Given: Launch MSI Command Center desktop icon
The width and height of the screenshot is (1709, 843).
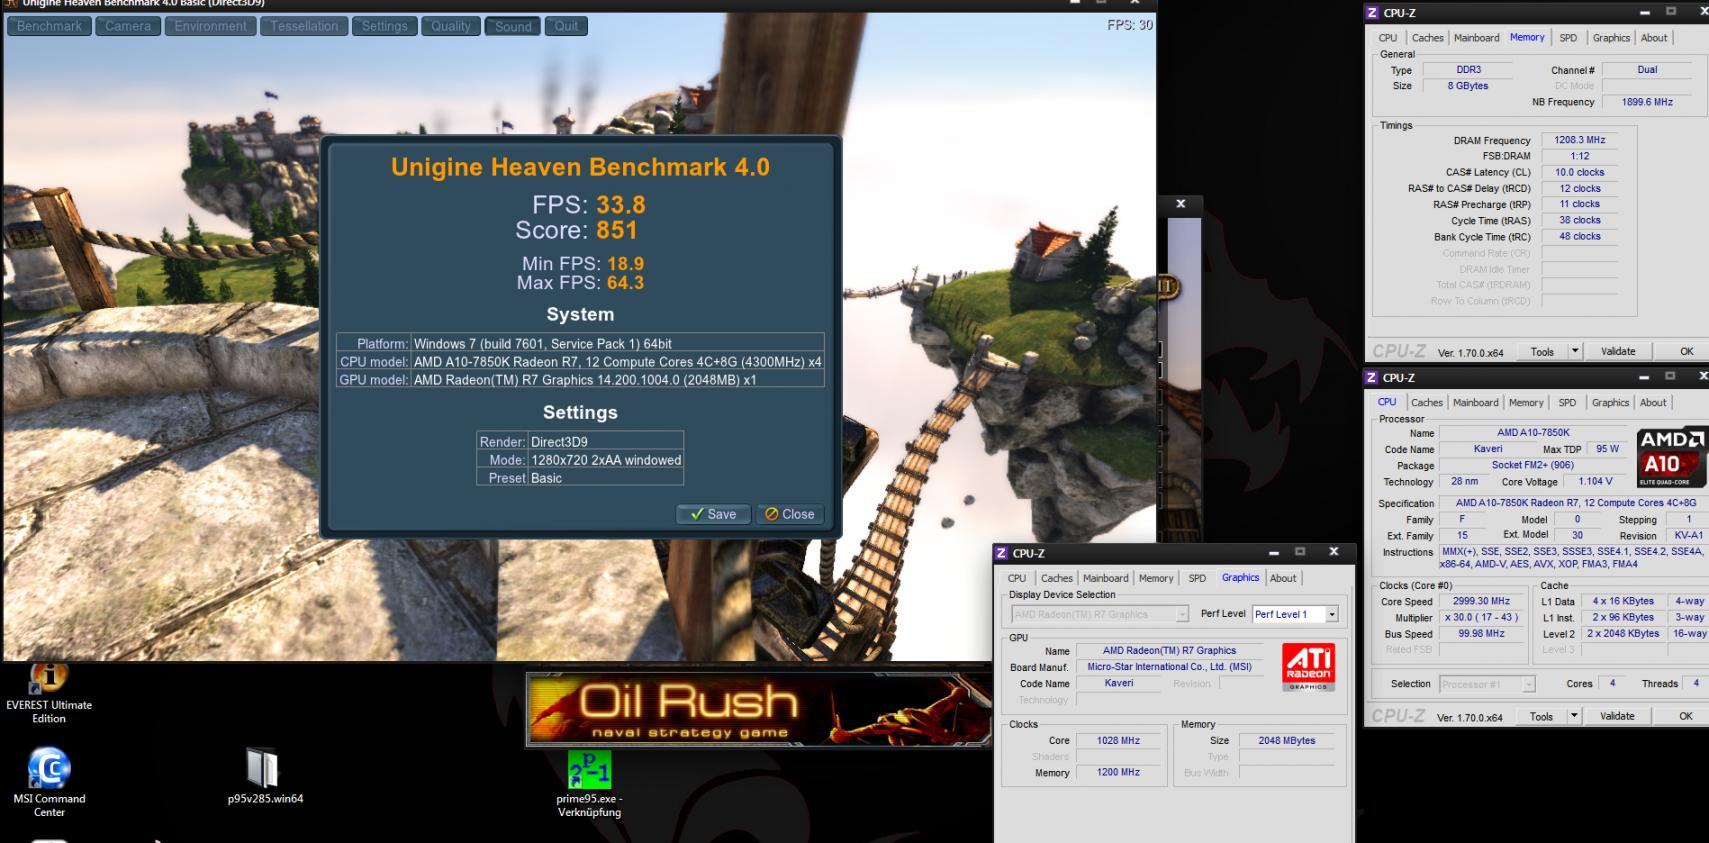Looking at the screenshot, I should (x=49, y=783).
